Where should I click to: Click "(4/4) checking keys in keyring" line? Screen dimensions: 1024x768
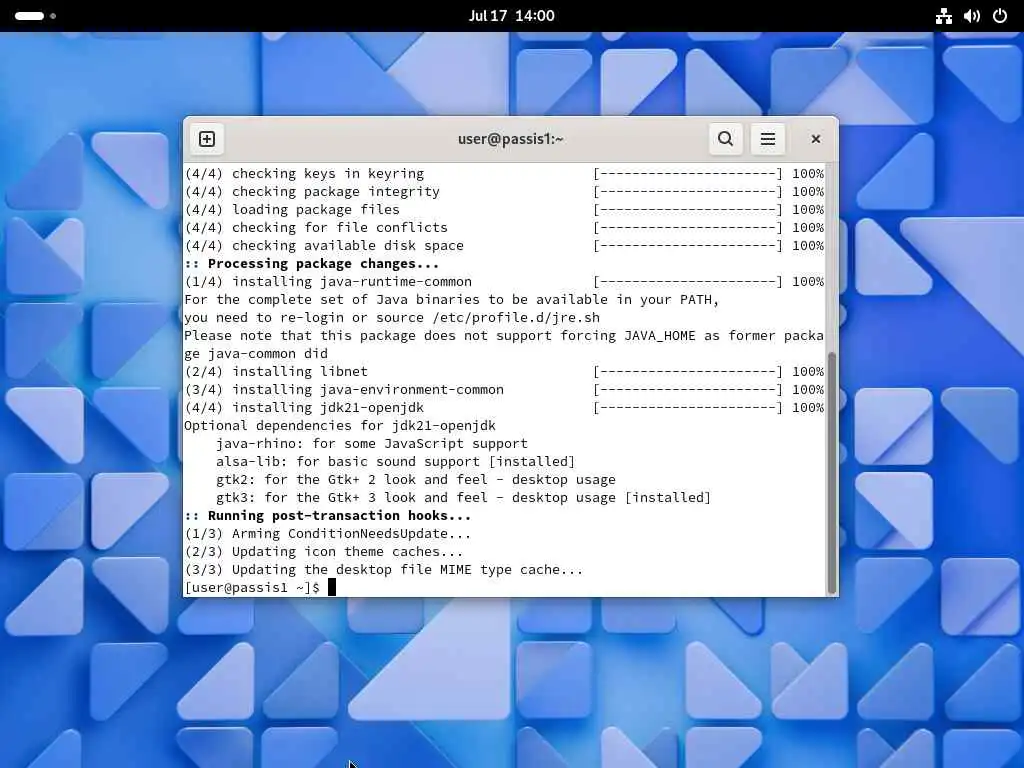(505, 174)
